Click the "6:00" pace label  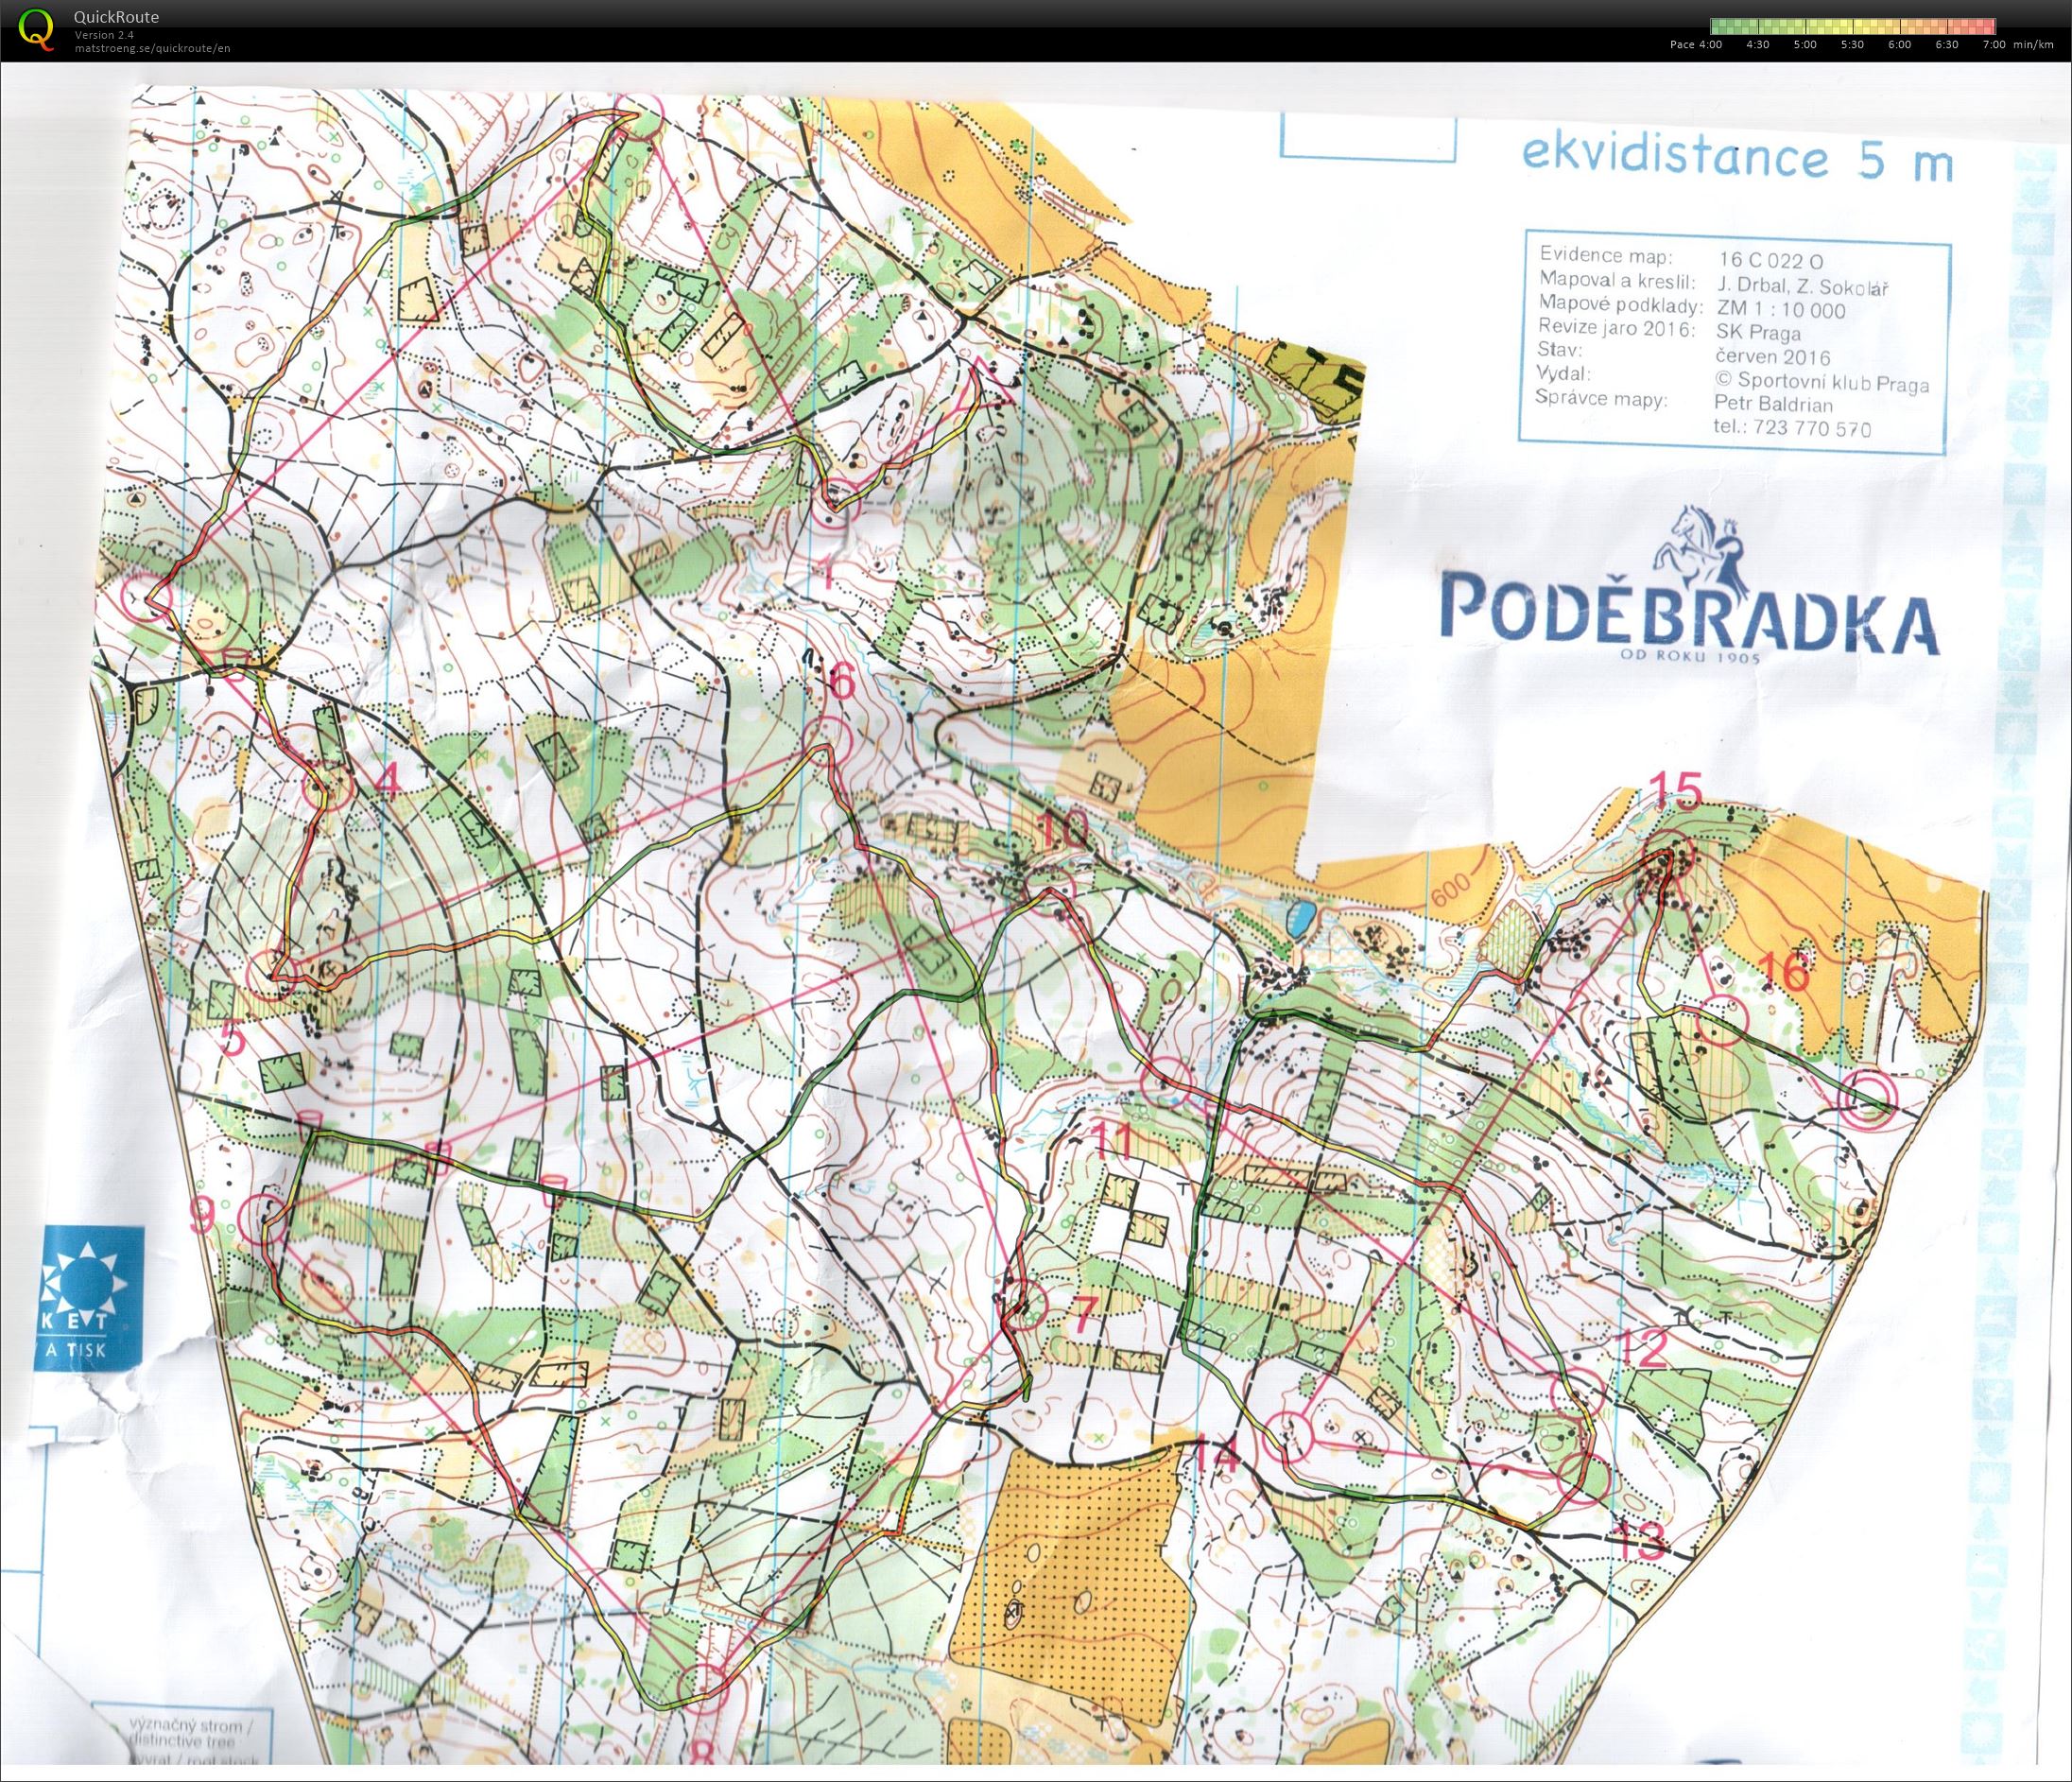(x=1900, y=45)
